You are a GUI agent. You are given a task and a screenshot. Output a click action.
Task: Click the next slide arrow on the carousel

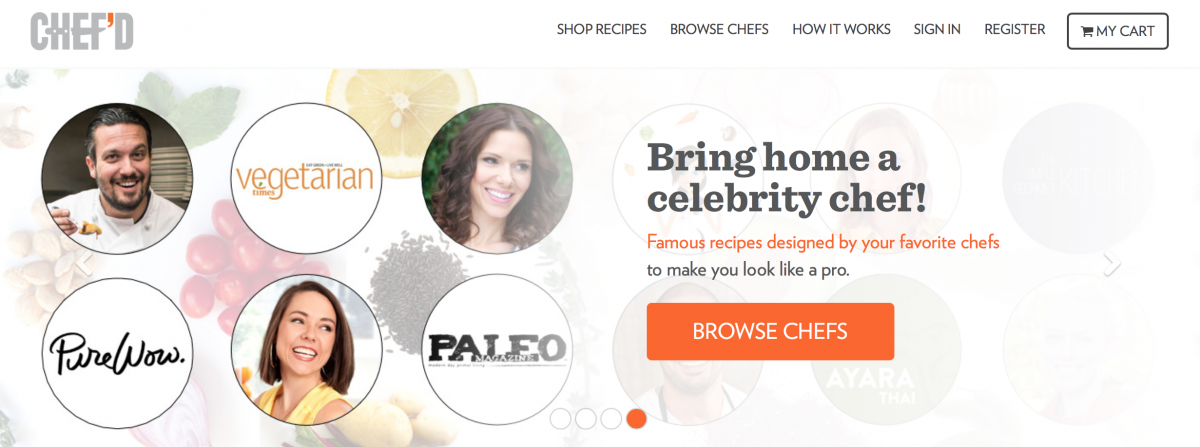click(x=1112, y=264)
